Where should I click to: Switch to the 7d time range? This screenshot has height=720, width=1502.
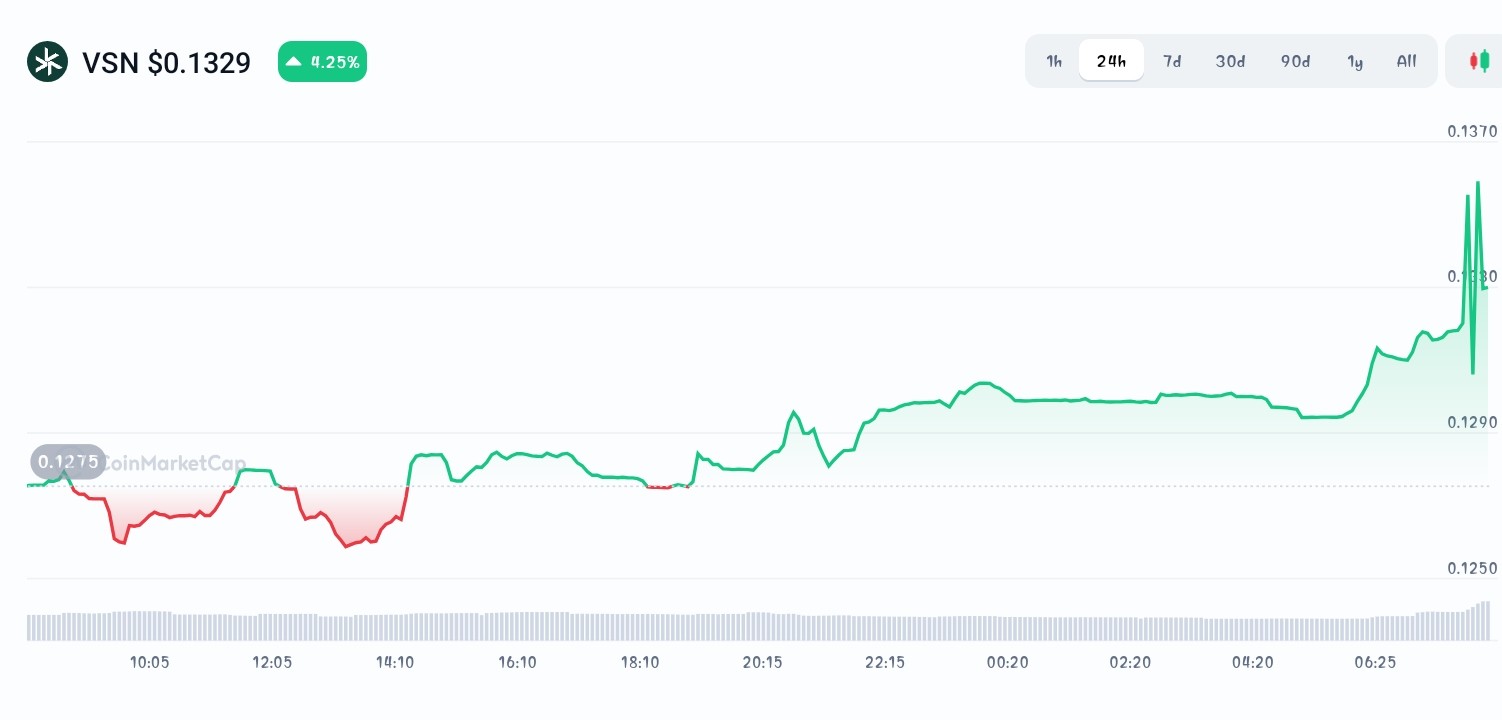click(x=1171, y=61)
